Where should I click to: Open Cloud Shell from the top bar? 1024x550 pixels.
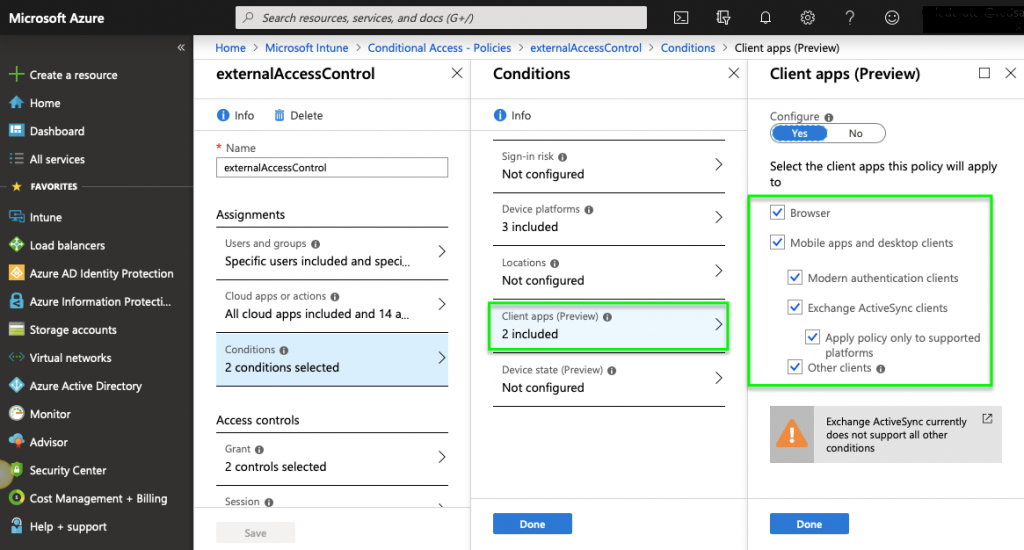click(680, 18)
